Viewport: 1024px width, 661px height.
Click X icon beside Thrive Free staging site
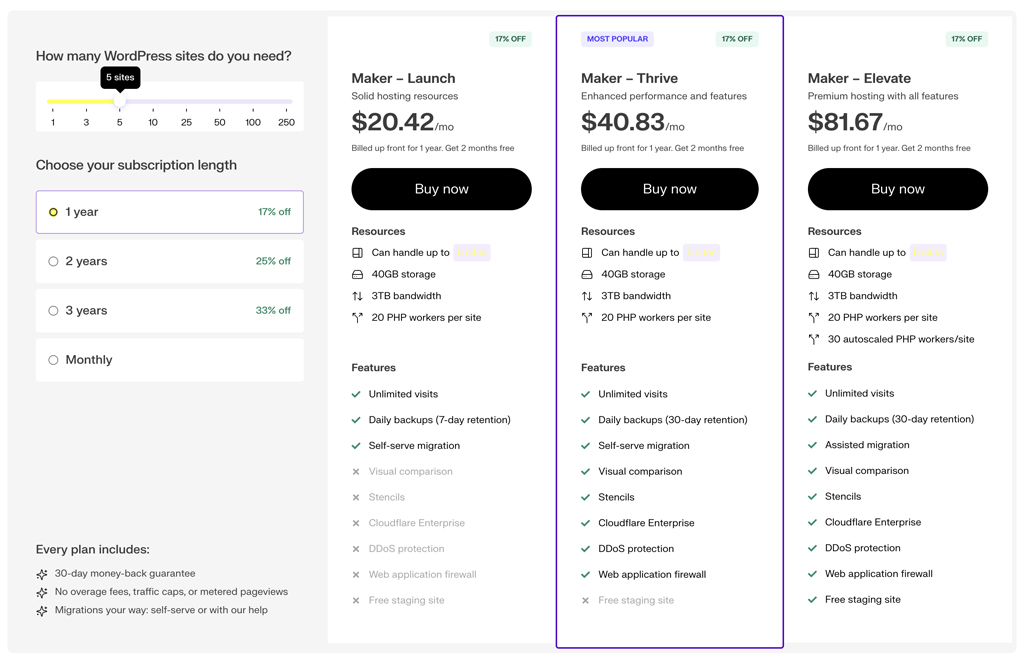(586, 601)
